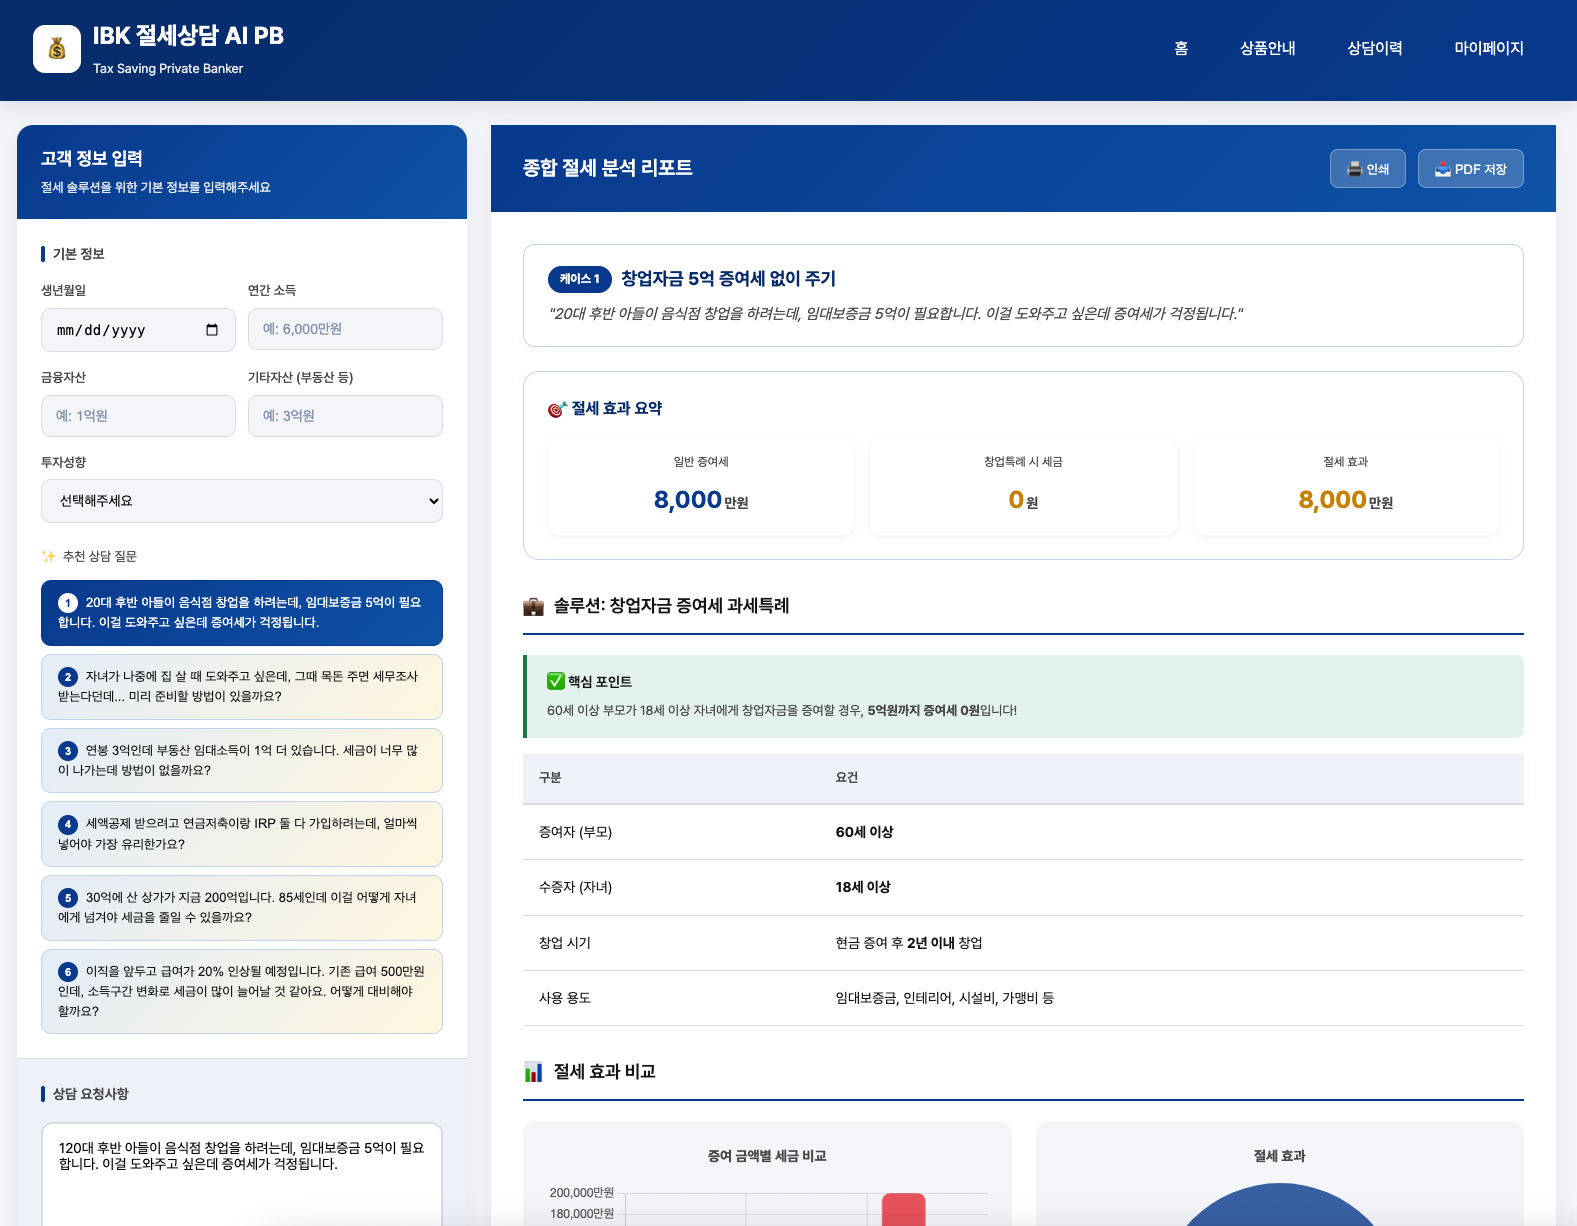Click the 요건 table column header

tap(847, 778)
